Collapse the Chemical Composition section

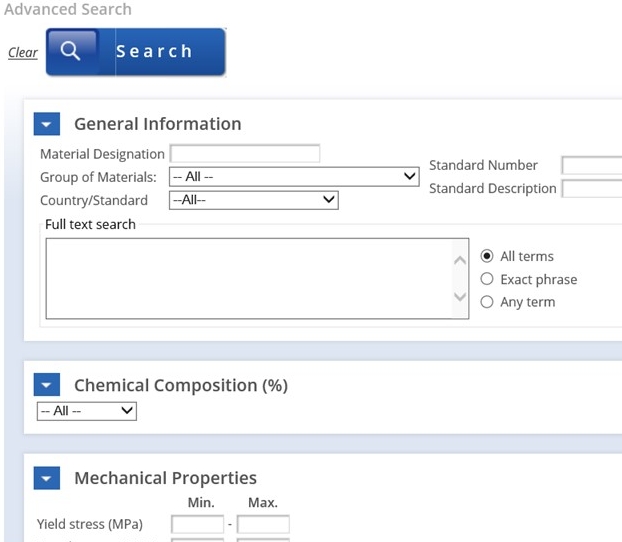47,385
